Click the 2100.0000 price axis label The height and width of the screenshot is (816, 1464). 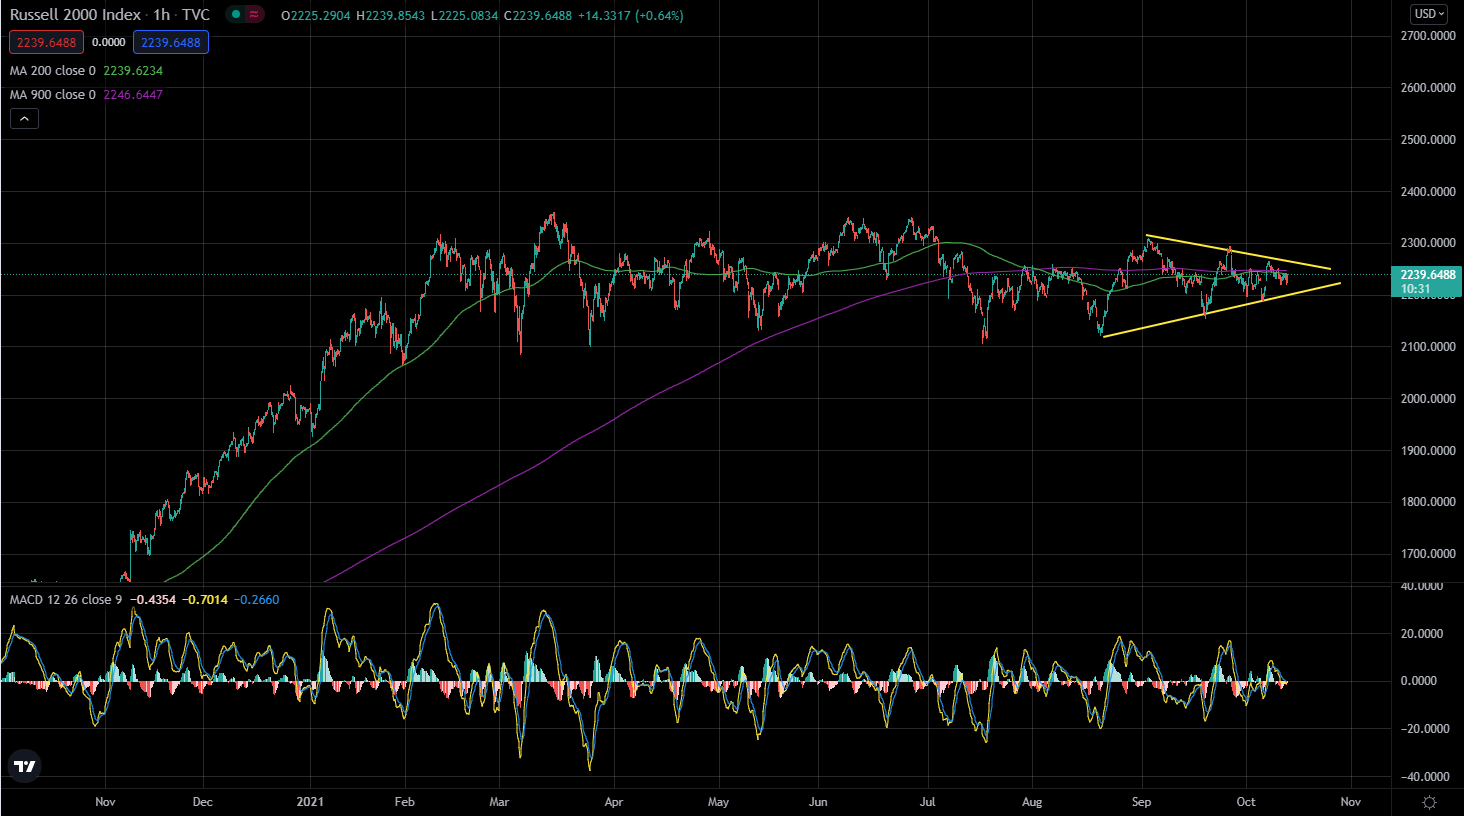tap(1427, 347)
